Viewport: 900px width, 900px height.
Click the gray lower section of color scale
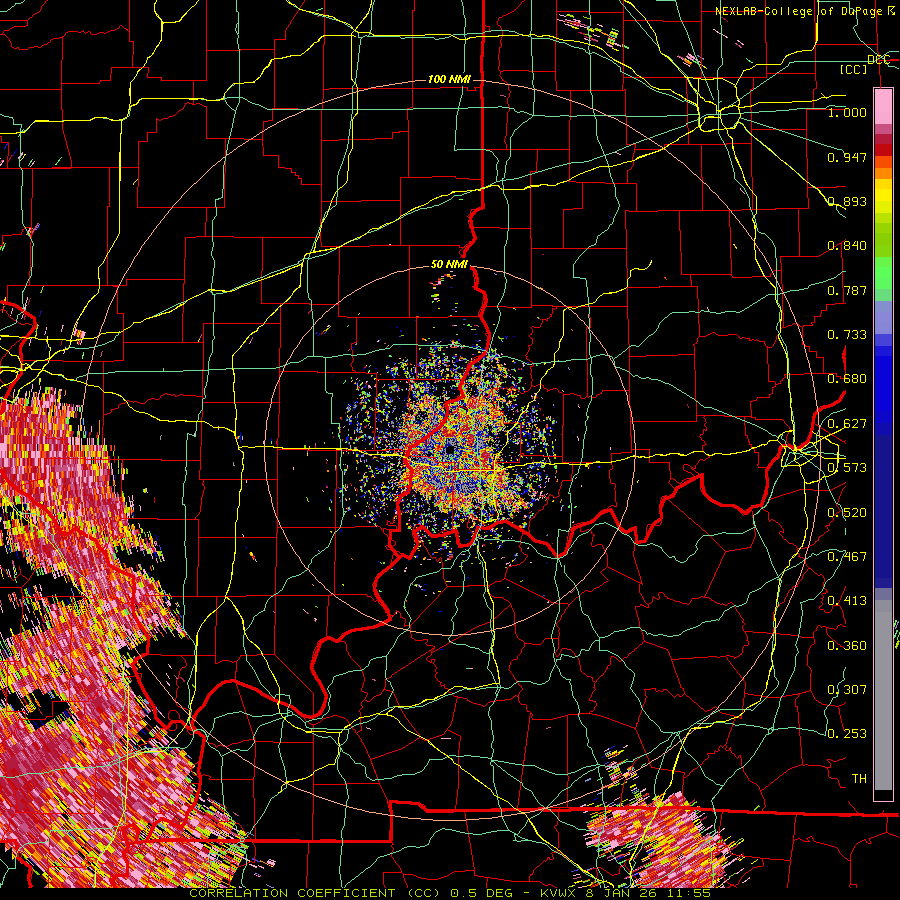point(883,695)
